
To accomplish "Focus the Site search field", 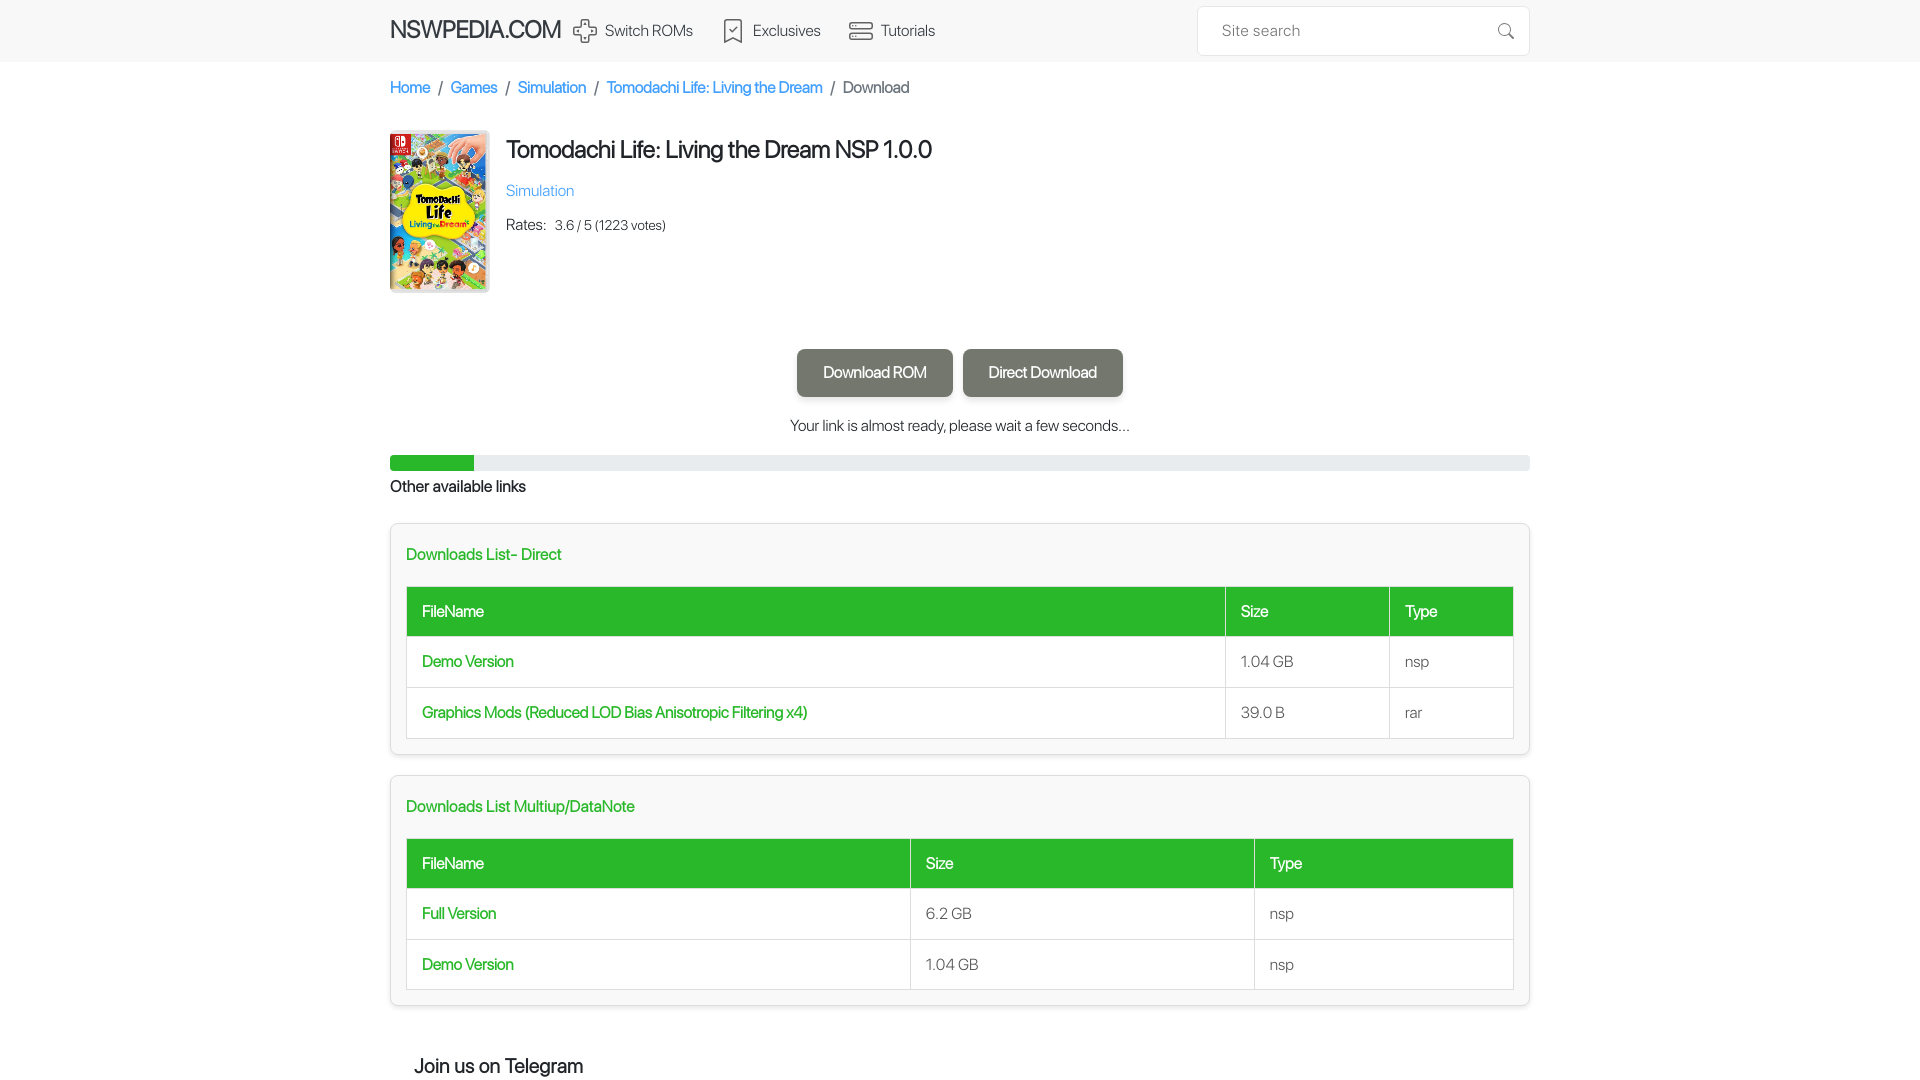I will [x=1363, y=31].
